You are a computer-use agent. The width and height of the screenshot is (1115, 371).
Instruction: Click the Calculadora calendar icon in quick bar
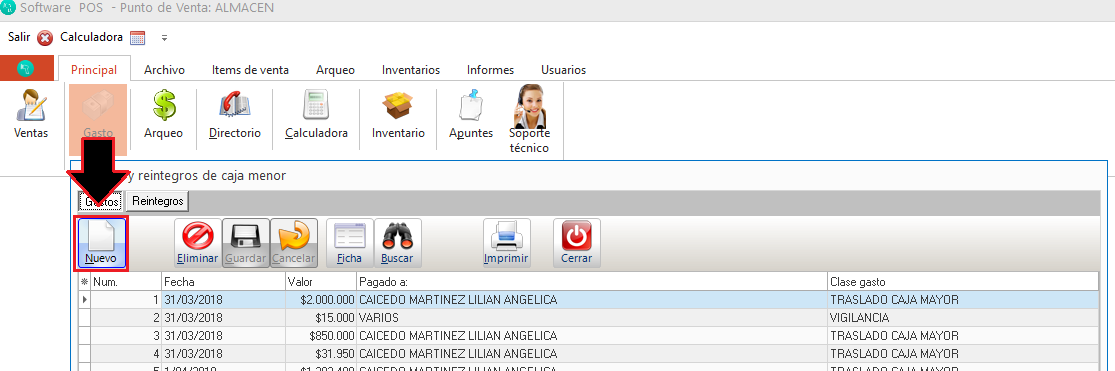(x=137, y=38)
